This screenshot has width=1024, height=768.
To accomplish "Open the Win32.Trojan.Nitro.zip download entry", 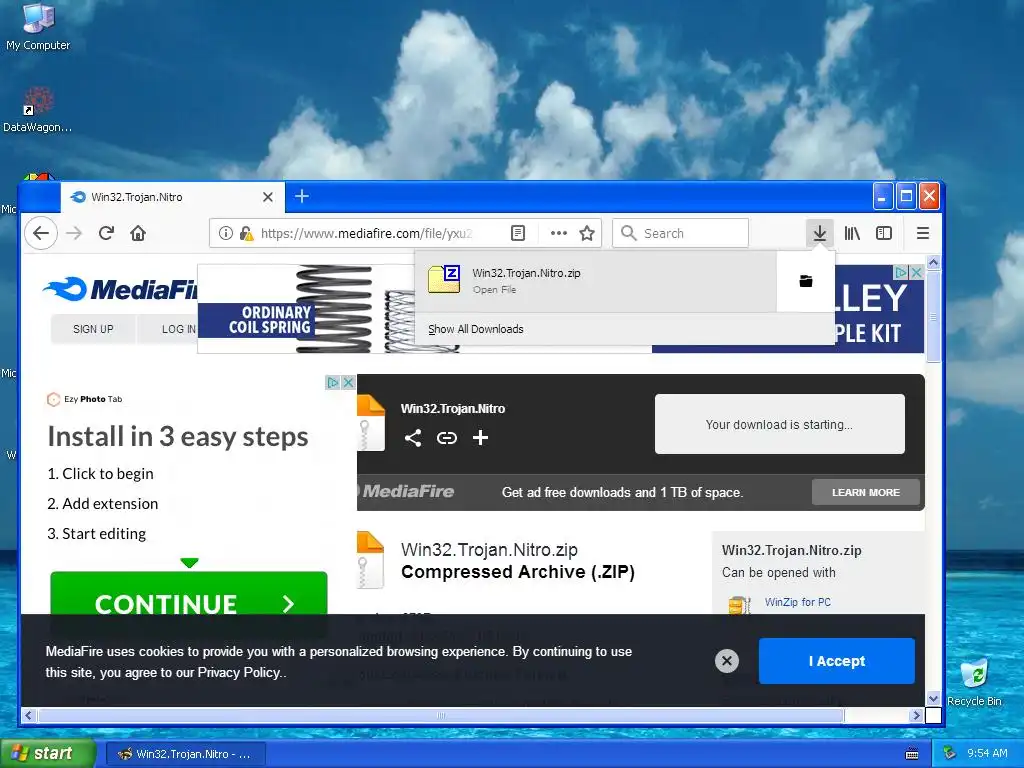I will click(596, 281).
